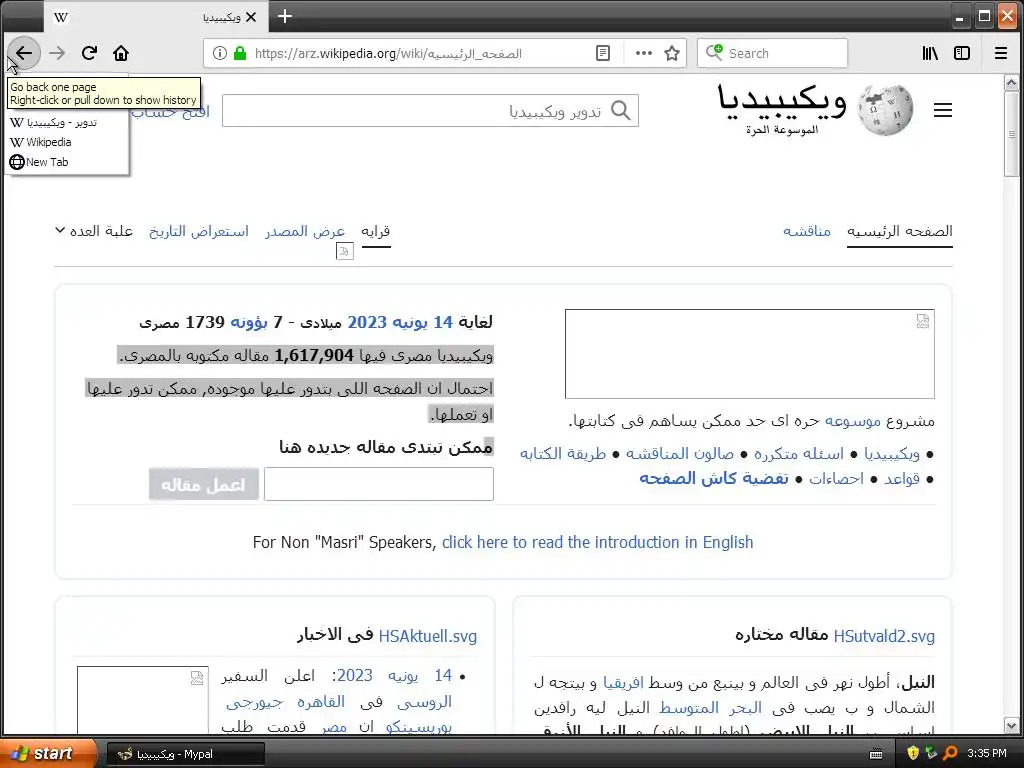Click the broken image placeholder in intro box
Screen dimensions: 1024x768
(750, 354)
